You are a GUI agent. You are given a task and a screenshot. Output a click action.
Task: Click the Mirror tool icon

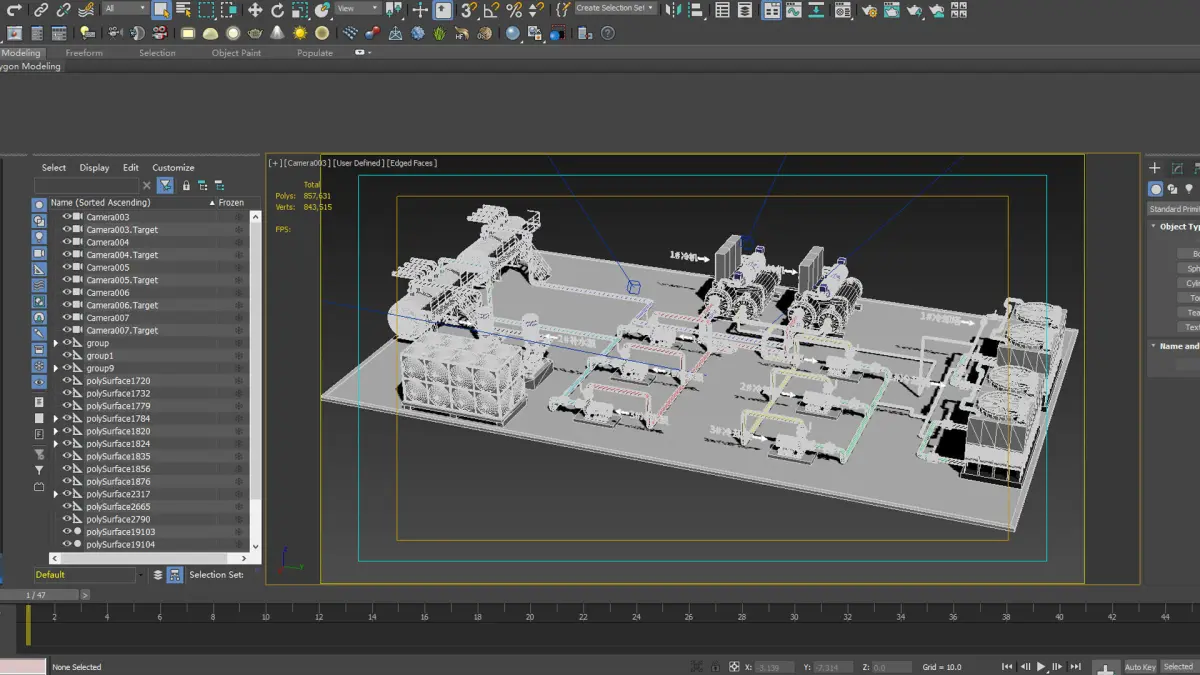[x=672, y=10]
